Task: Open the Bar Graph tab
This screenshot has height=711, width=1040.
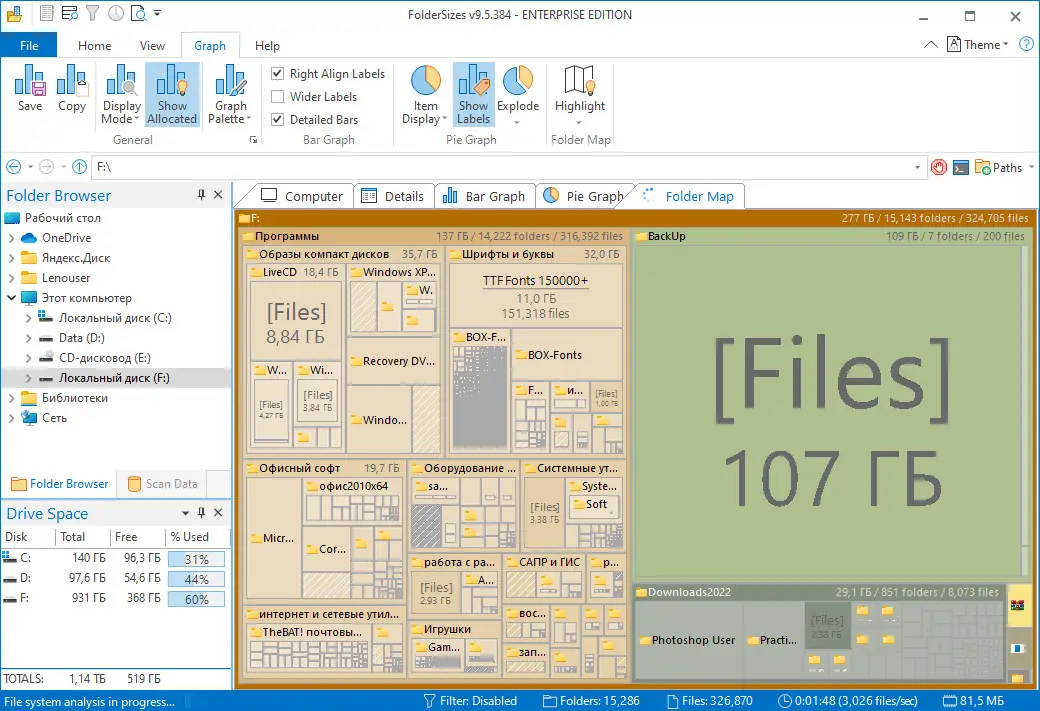Action: [x=484, y=196]
